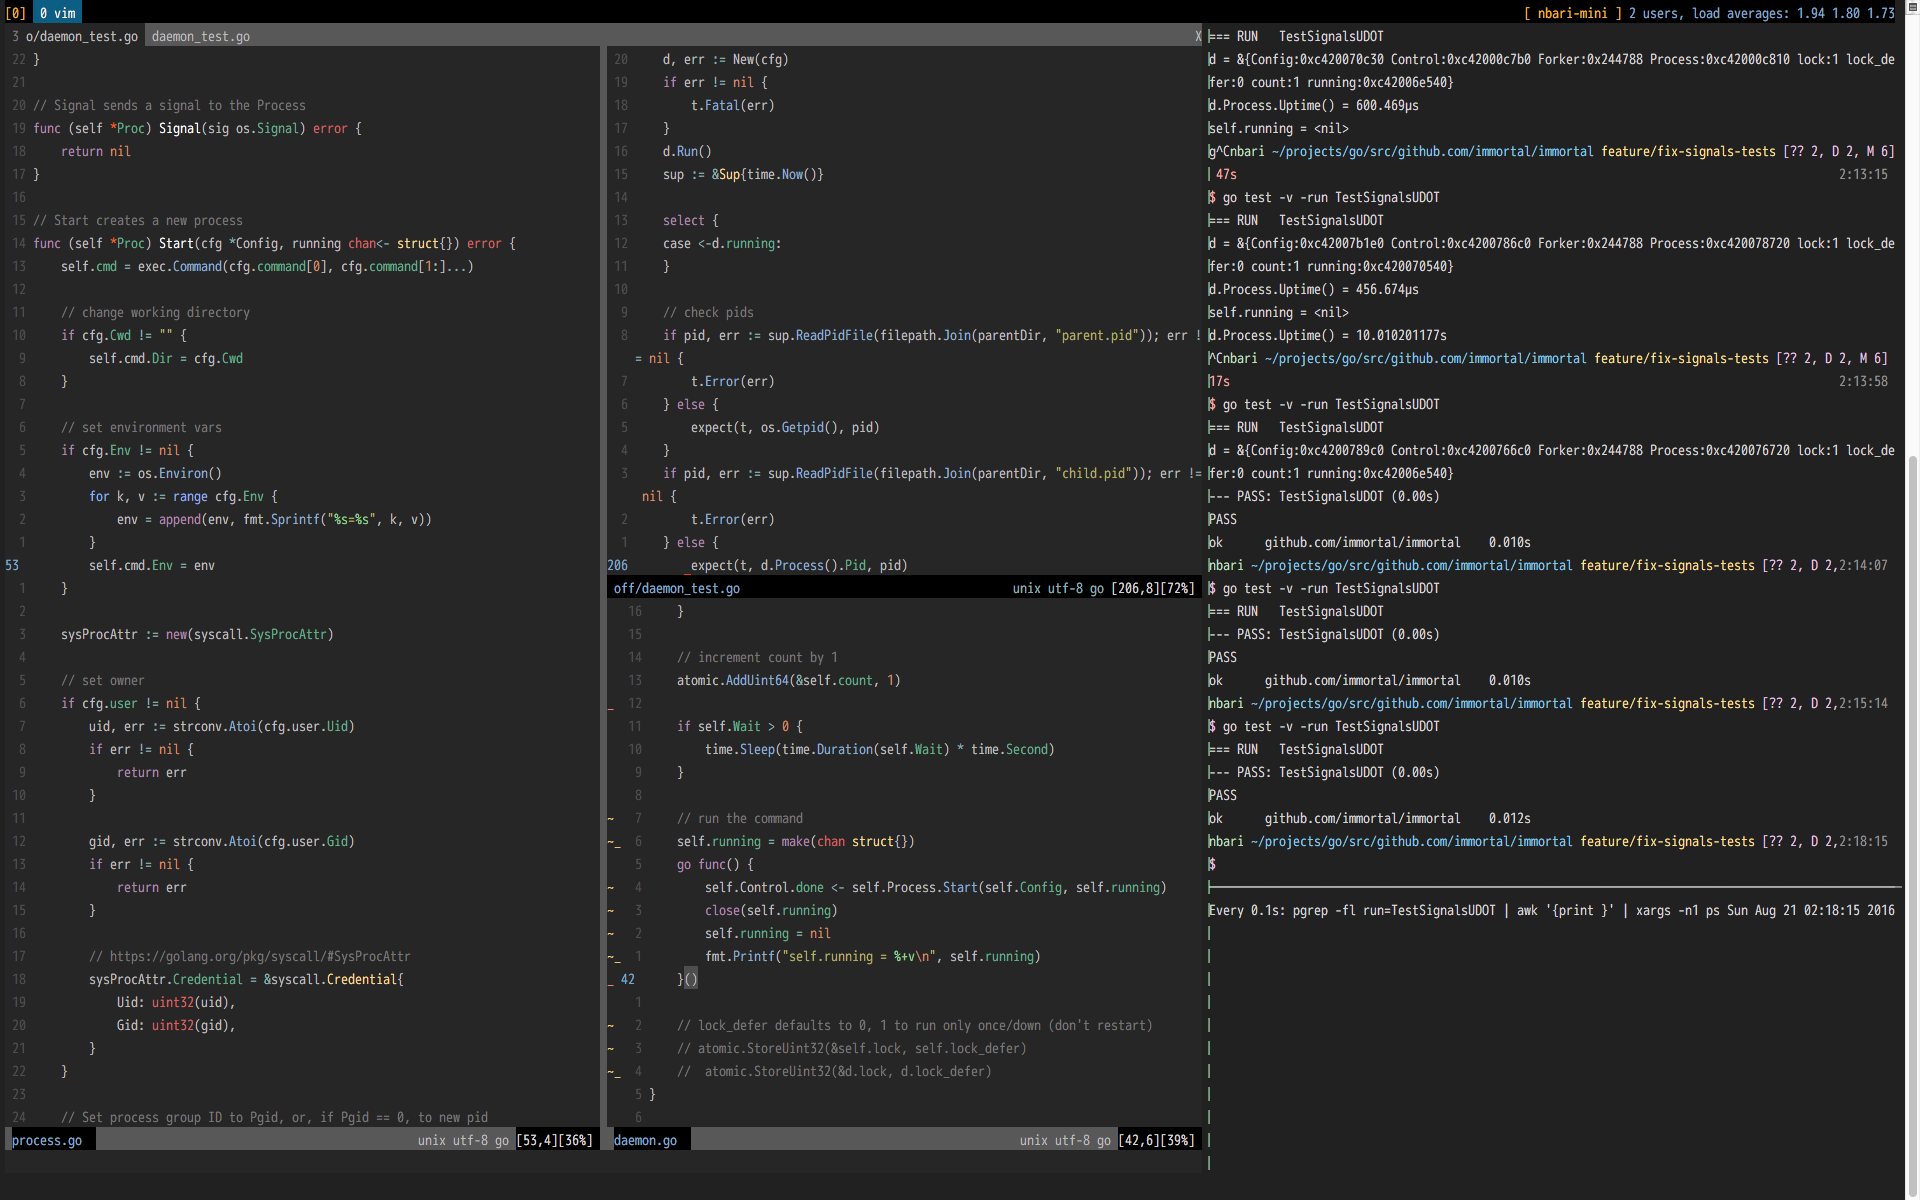Click the '// increment count by 1' comment

pos(757,657)
